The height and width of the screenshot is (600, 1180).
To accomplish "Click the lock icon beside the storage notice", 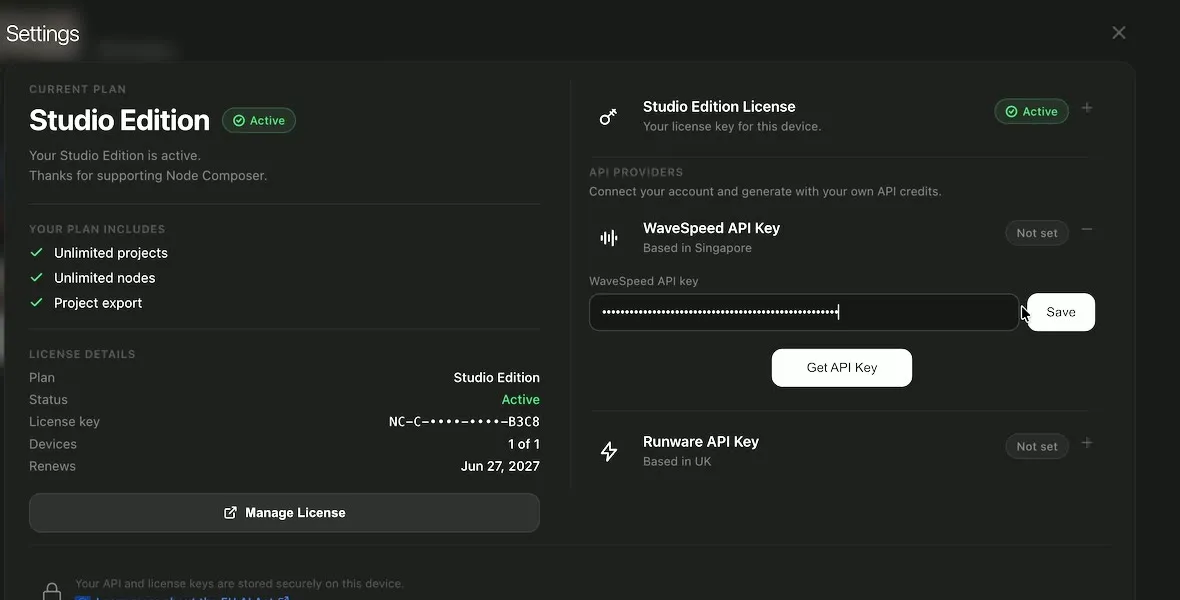I will point(52,592).
